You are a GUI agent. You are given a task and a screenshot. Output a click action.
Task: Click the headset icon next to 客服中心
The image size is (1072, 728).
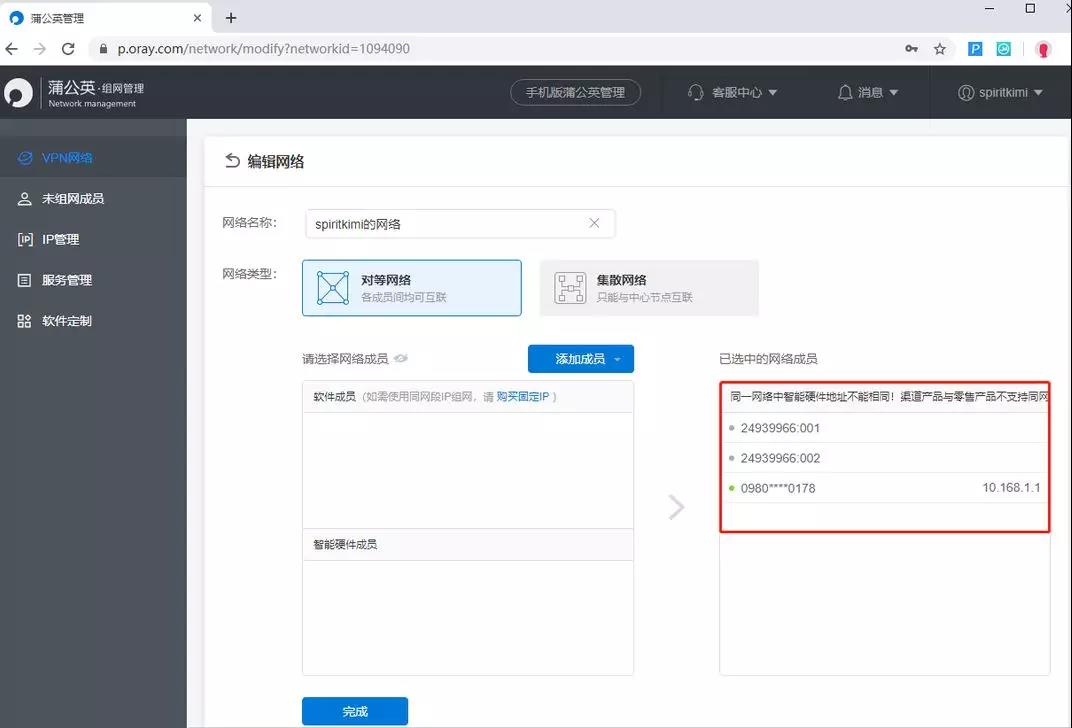[696, 92]
